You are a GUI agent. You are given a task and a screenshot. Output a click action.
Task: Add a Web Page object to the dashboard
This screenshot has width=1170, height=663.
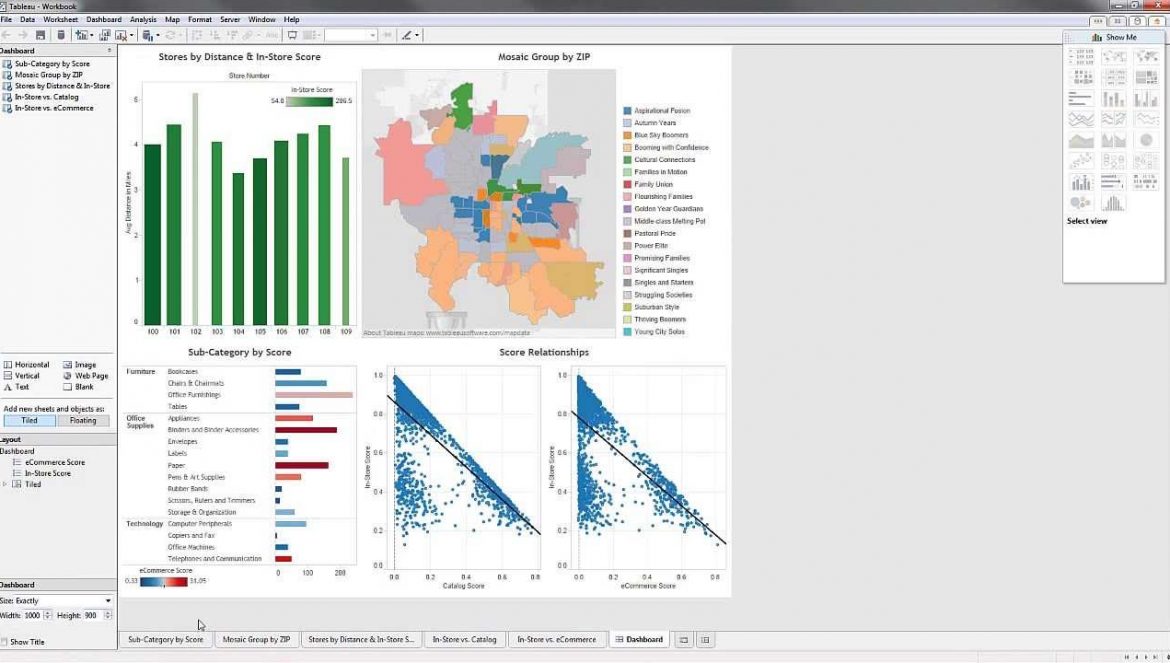(x=91, y=376)
